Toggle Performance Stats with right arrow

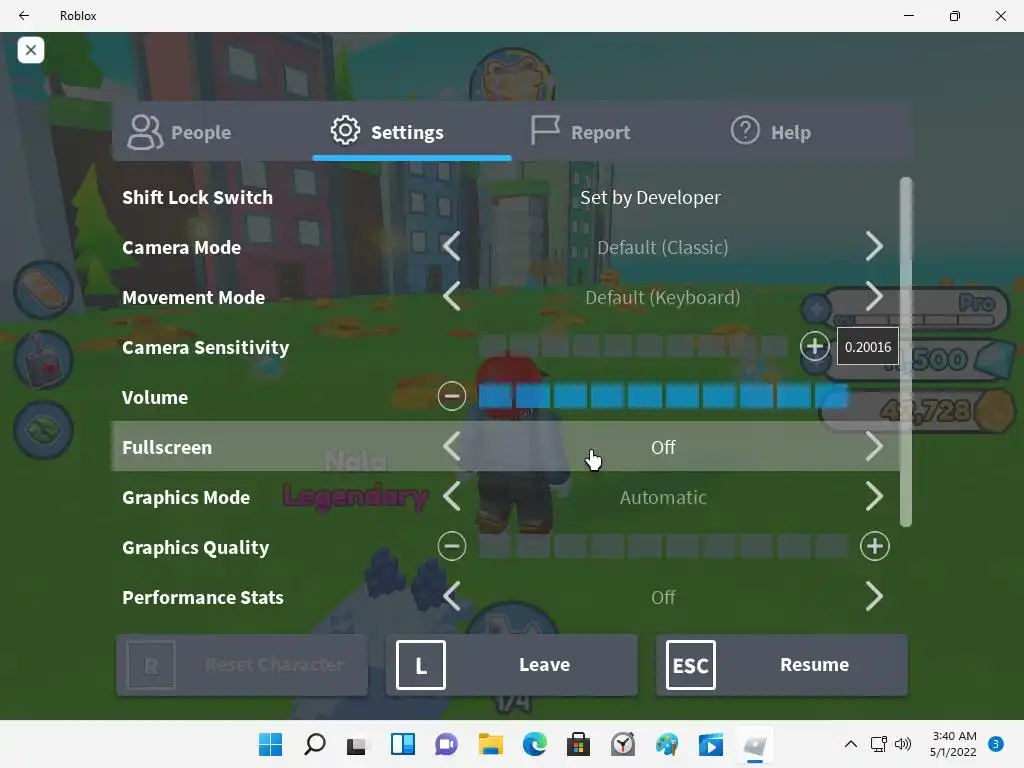coord(874,597)
